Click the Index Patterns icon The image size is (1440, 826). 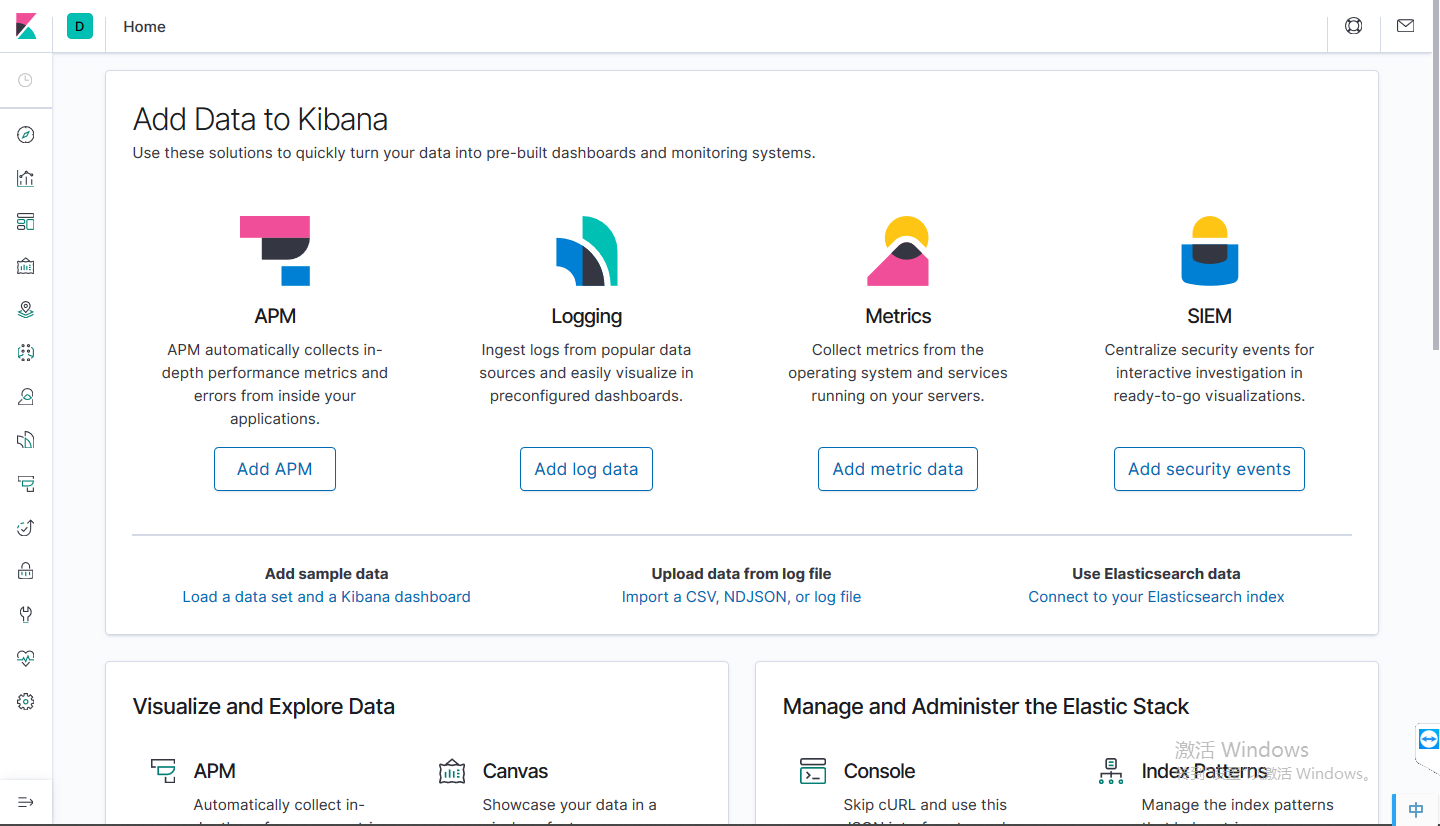pos(1111,771)
